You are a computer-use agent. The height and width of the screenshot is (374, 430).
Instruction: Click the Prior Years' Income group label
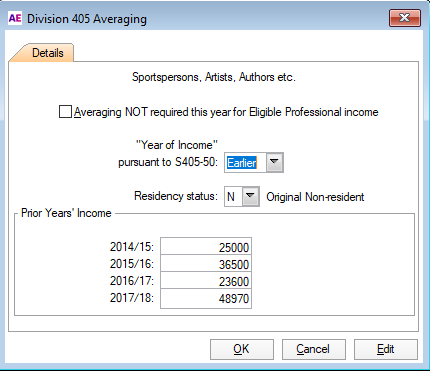[x=66, y=213]
